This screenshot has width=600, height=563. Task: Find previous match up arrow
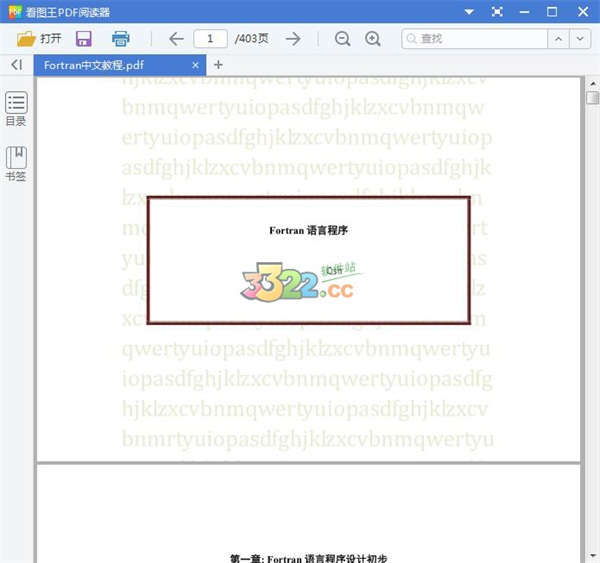click(x=558, y=39)
